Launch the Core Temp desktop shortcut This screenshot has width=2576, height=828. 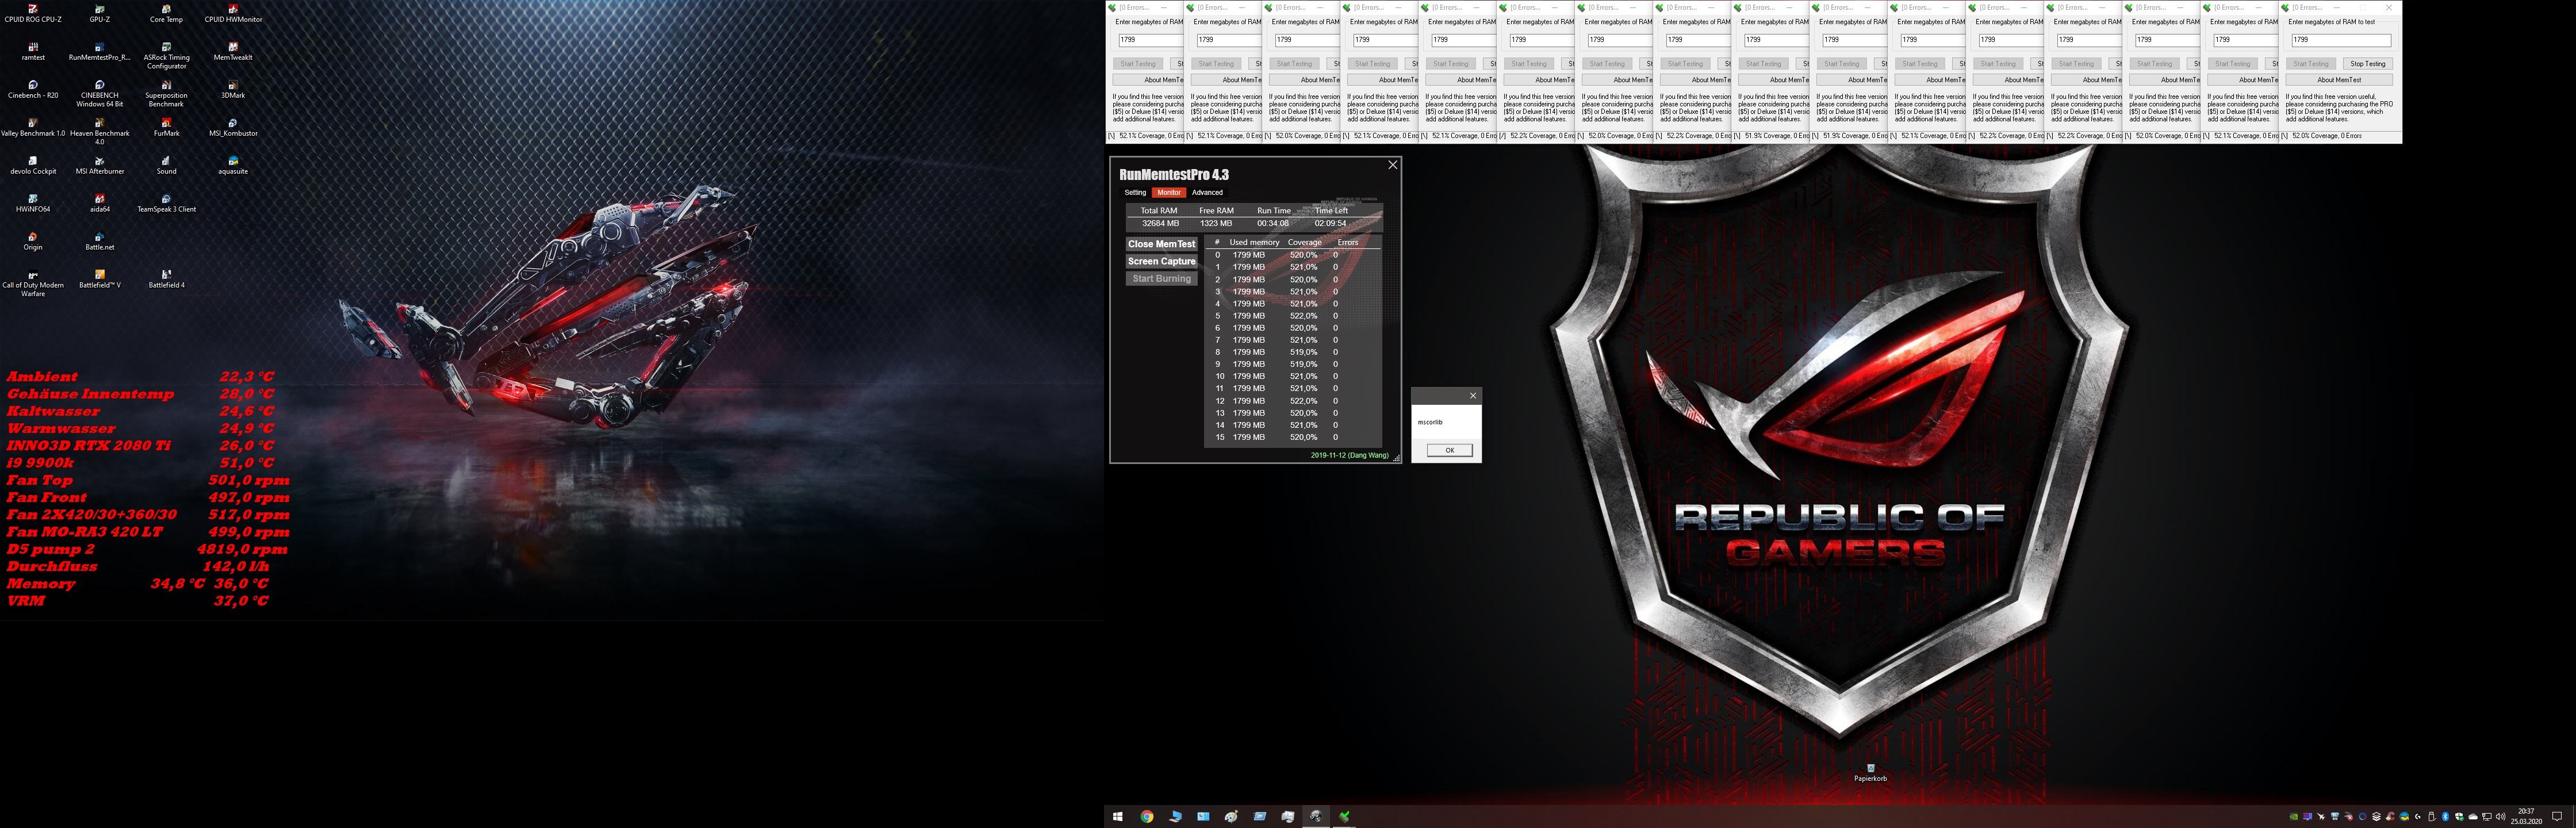(x=166, y=13)
